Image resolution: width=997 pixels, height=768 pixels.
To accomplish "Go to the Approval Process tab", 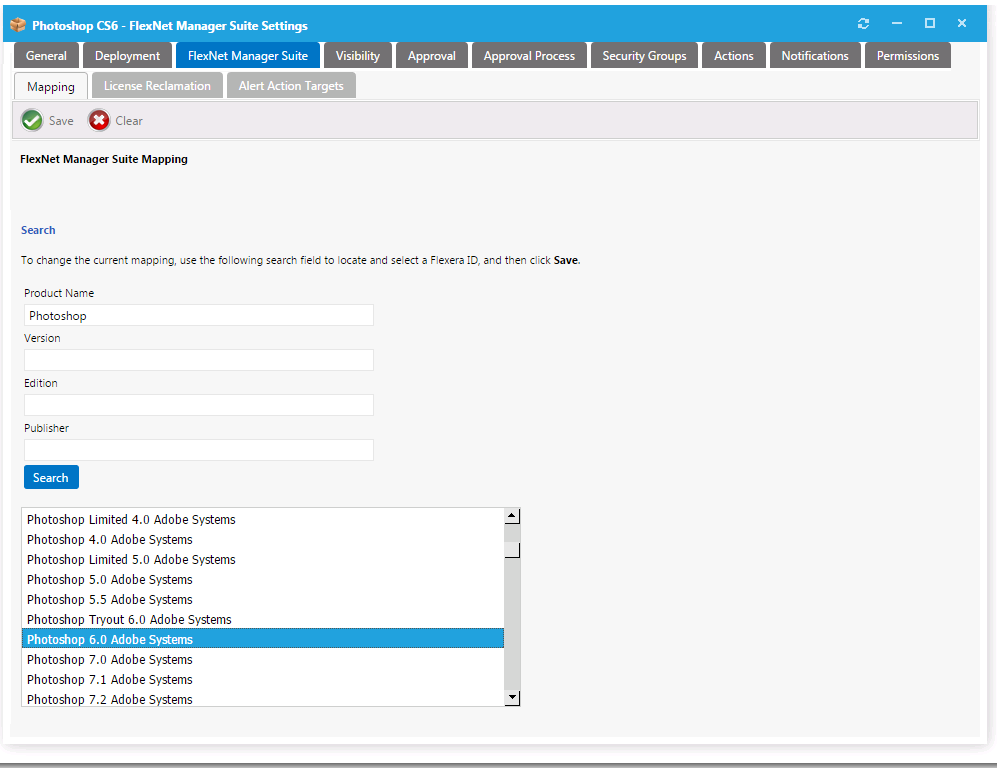I will coord(529,56).
